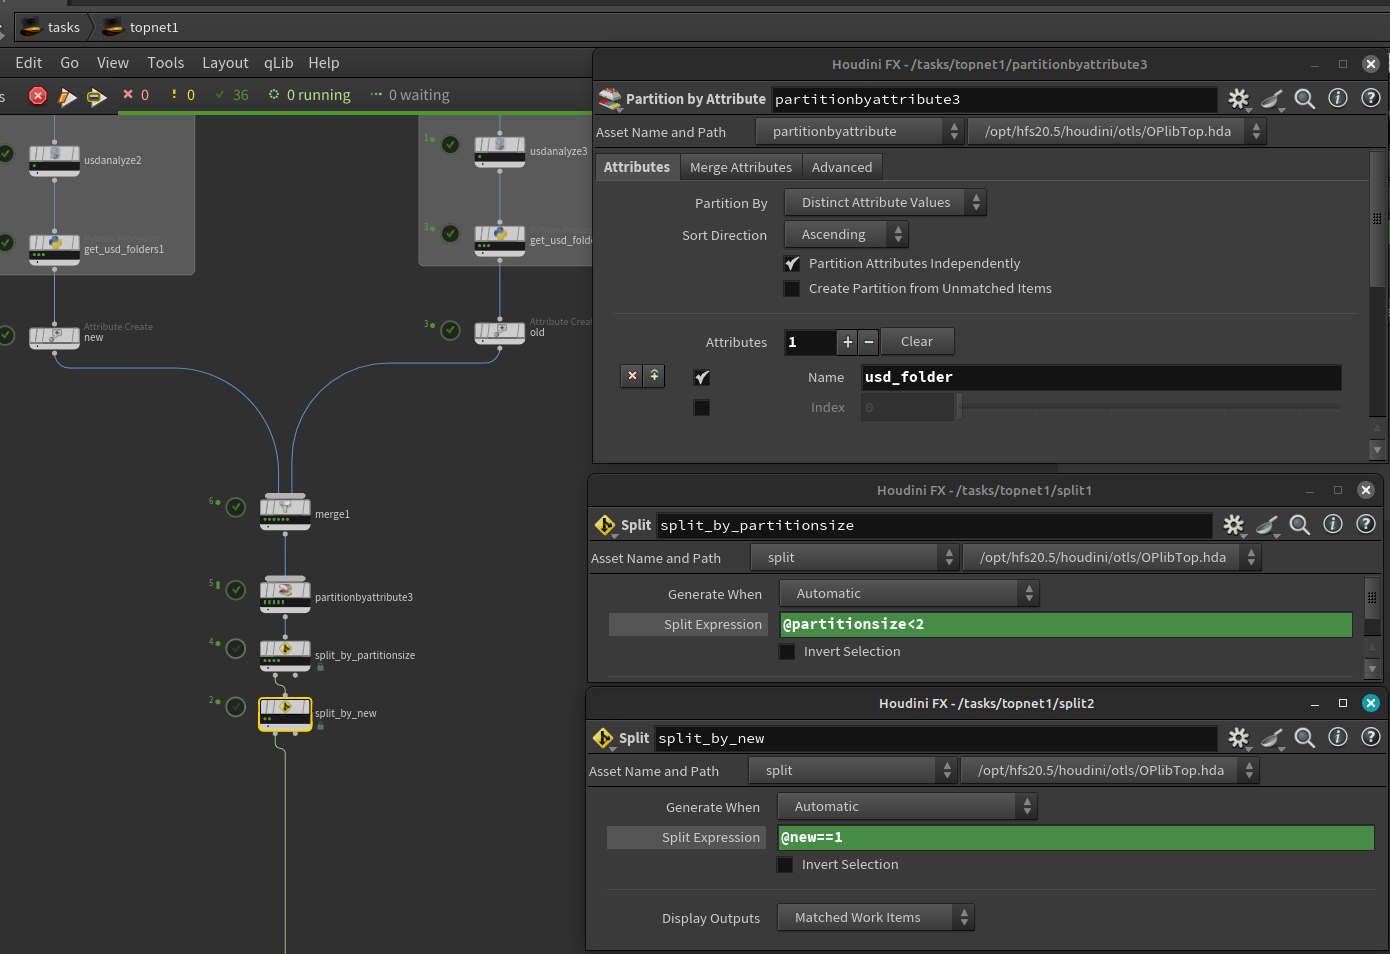Screen dimensions: 1390x954
Task: Remove attribute with the minus button
Action: (869, 342)
